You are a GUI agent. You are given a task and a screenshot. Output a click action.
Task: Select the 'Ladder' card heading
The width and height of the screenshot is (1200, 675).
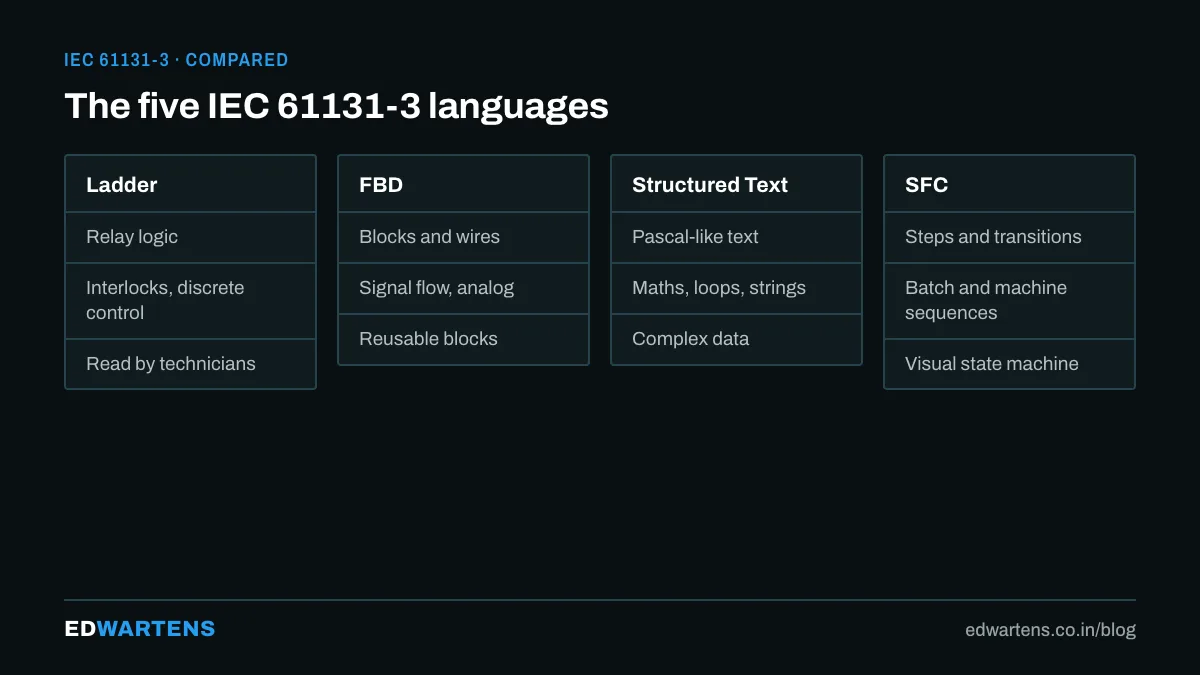190,184
